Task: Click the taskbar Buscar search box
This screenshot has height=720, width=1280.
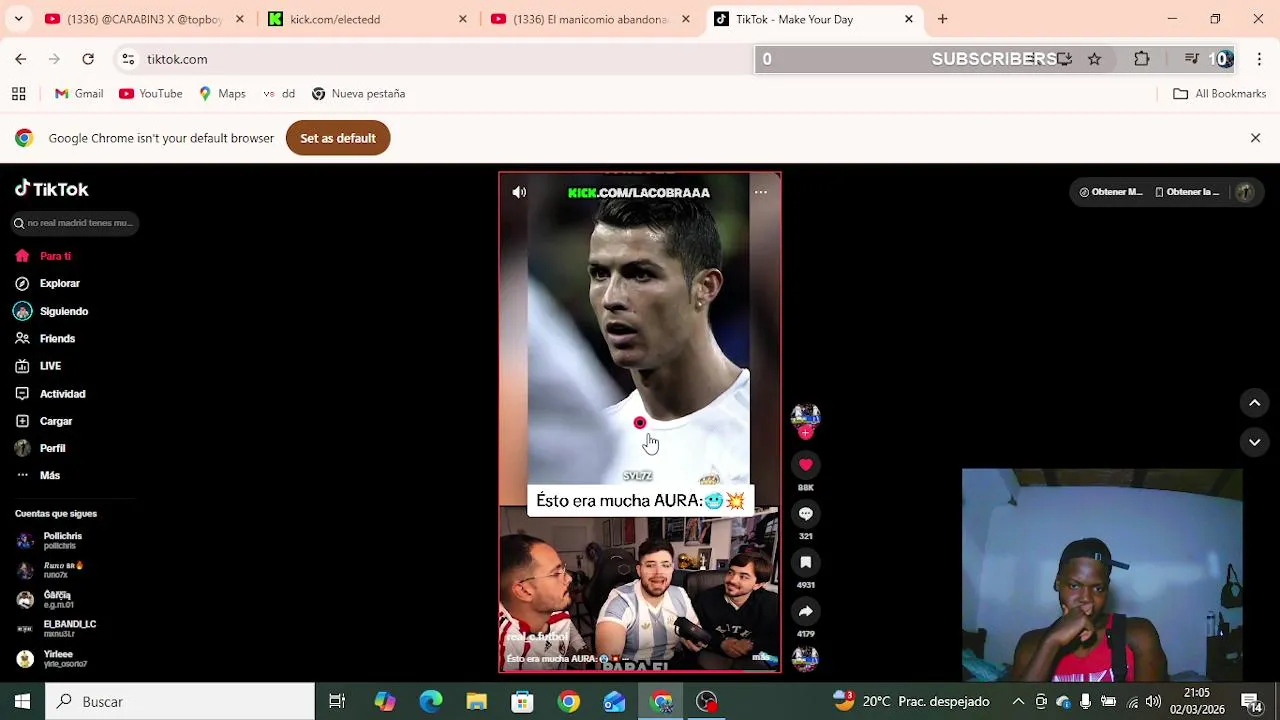Action: tap(180, 702)
